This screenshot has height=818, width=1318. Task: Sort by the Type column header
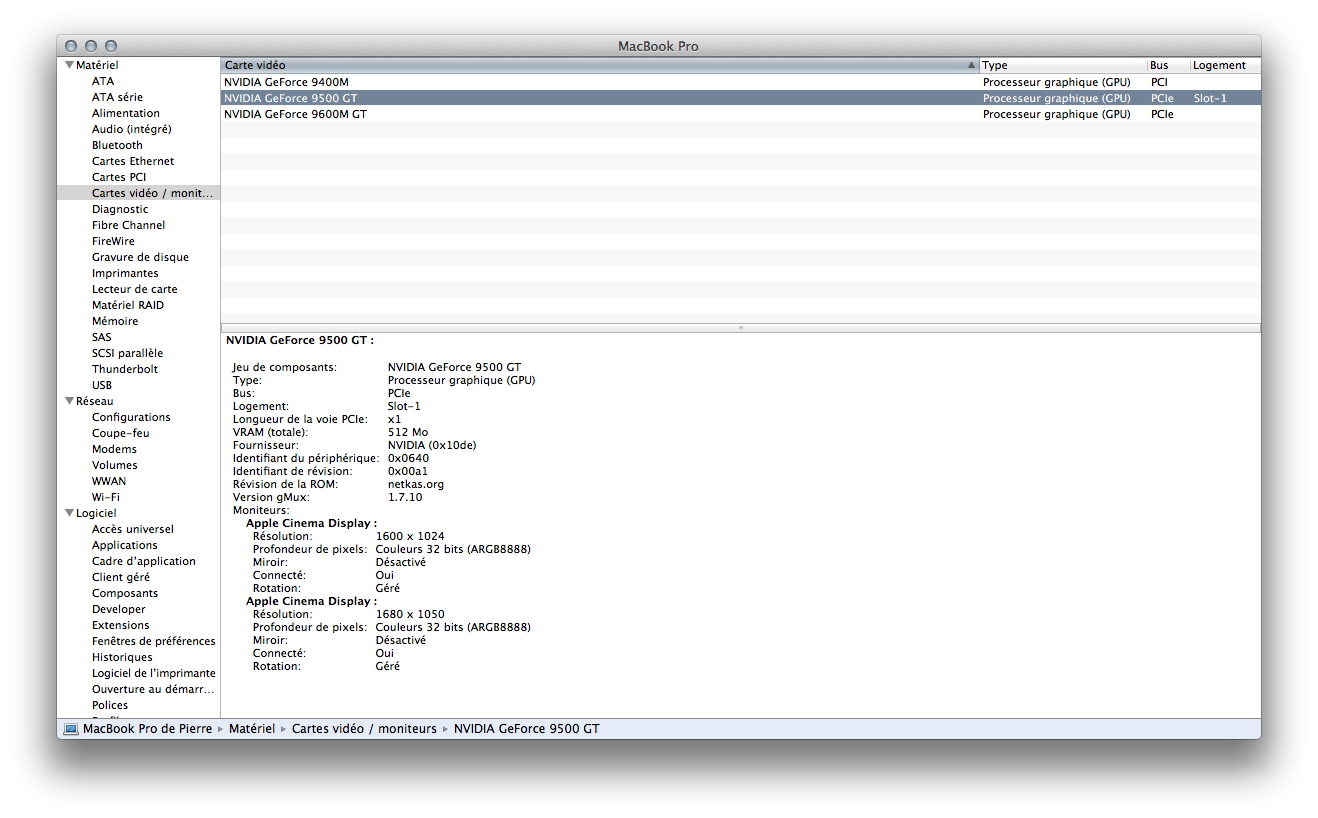1060,66
